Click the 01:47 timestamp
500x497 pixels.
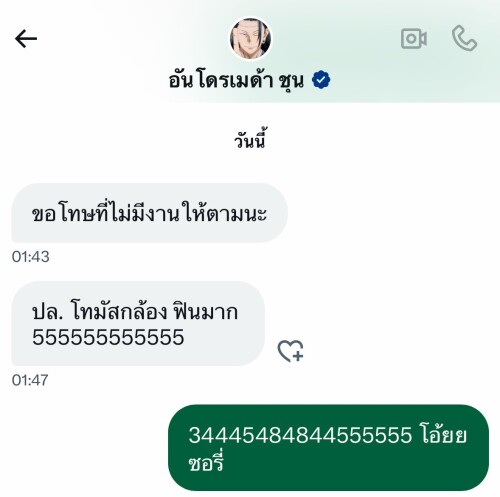coord(30,380)
